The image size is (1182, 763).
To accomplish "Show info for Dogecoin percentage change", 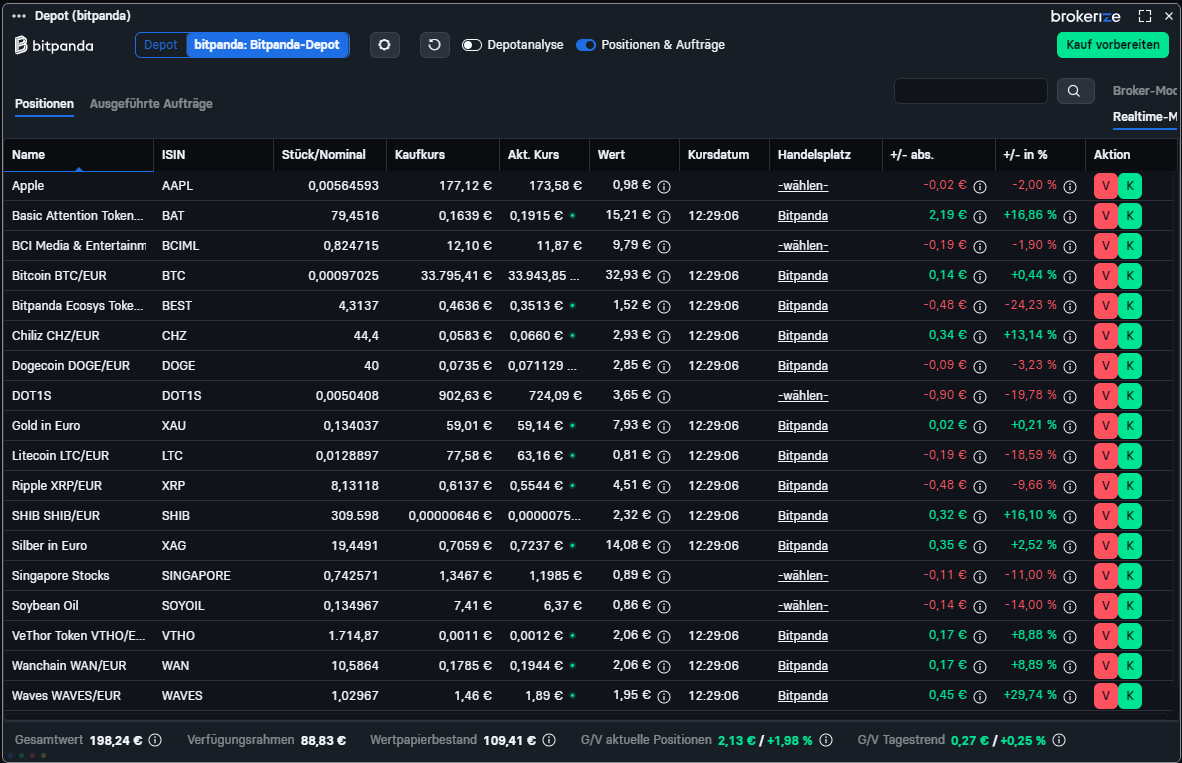I will (1070, 366).
